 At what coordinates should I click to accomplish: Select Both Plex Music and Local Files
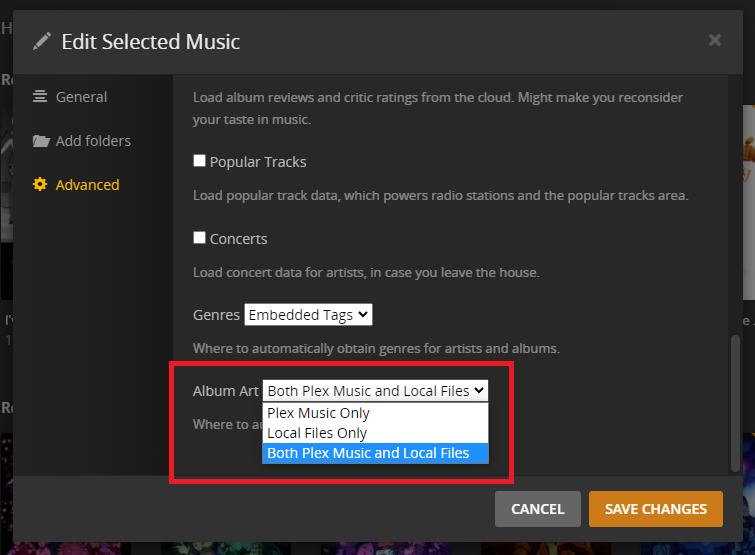[x=368, y=453]
